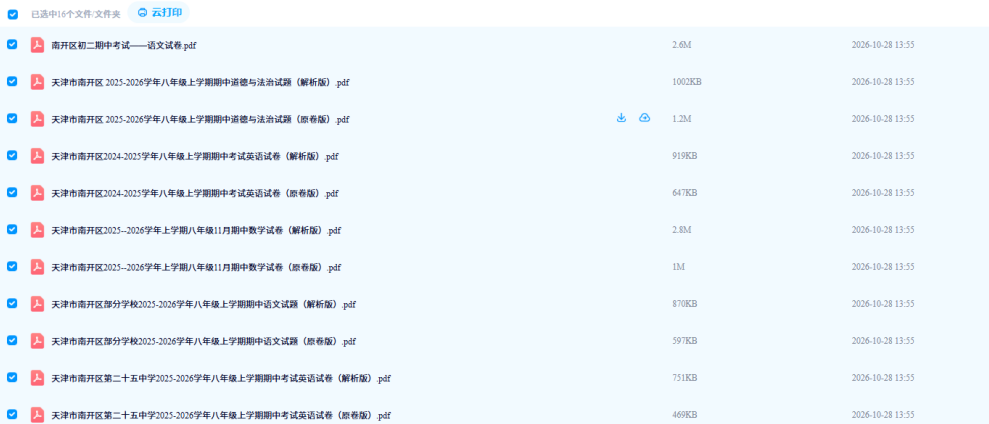Image resolution: width=989 pixels, height=424 pixels.
Task: Click PDF icon of 道德与法治试题（解析版）.pdf
Action: coord(37,82)
